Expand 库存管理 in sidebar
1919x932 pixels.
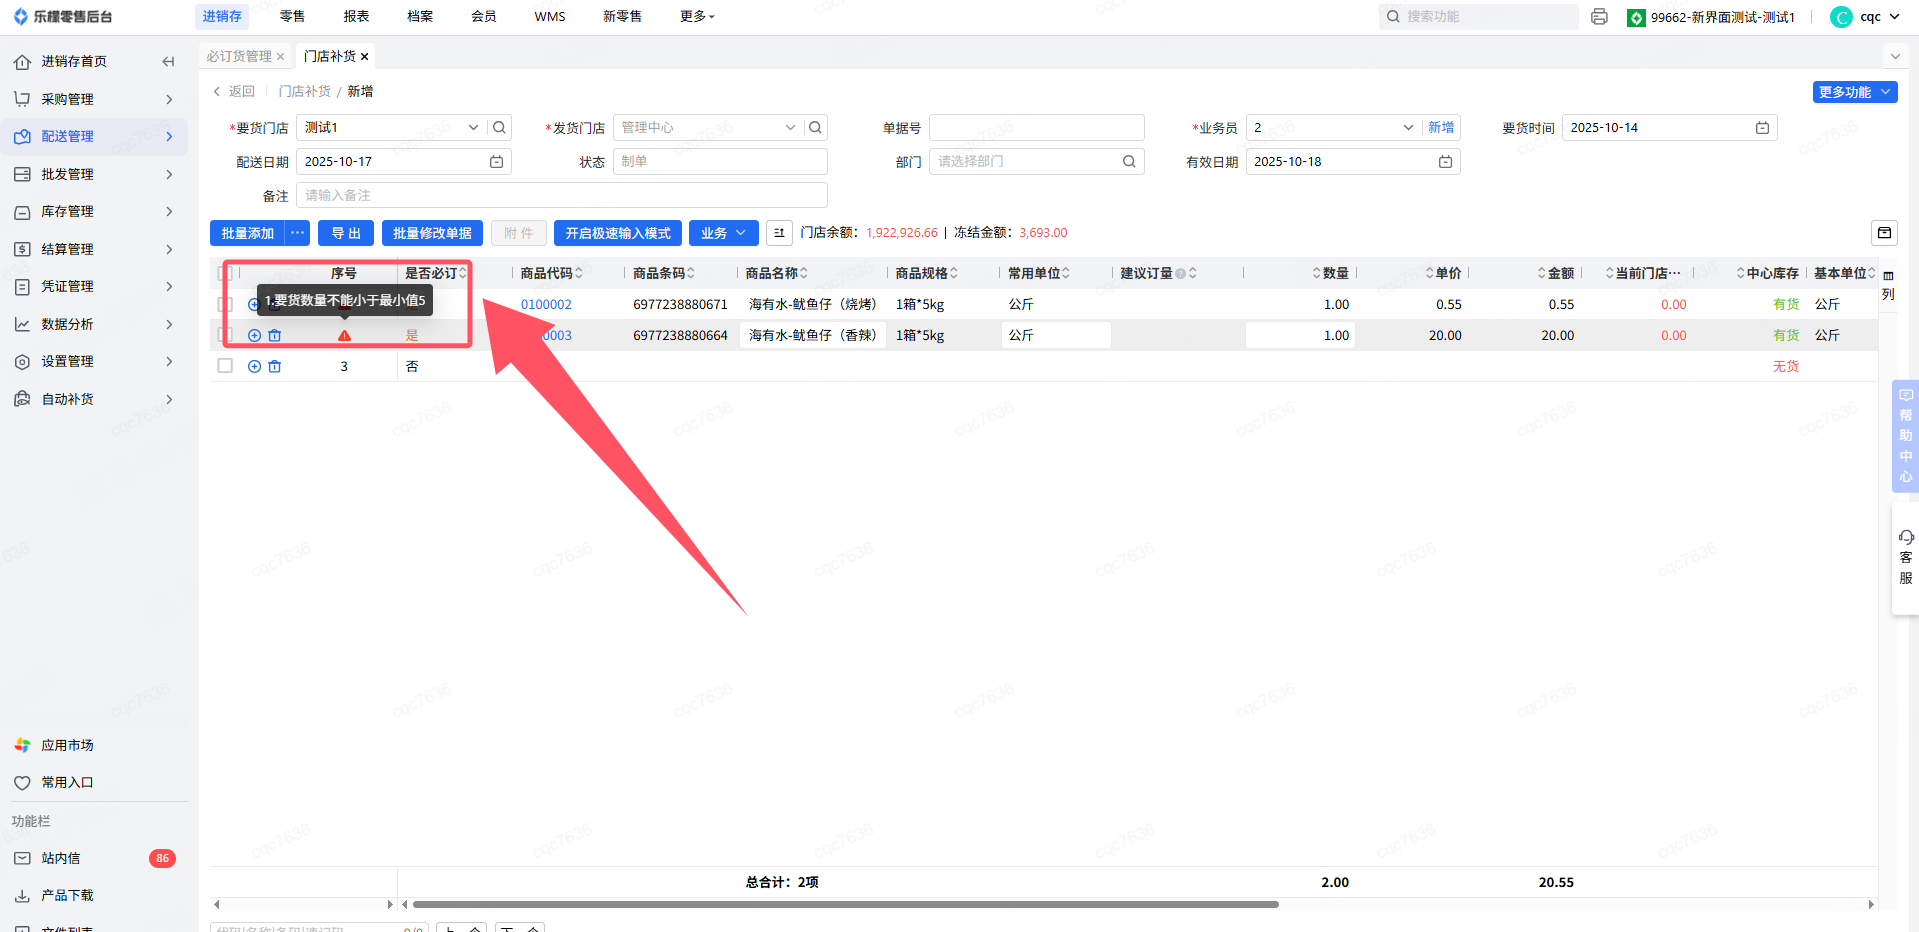(95, 212)
